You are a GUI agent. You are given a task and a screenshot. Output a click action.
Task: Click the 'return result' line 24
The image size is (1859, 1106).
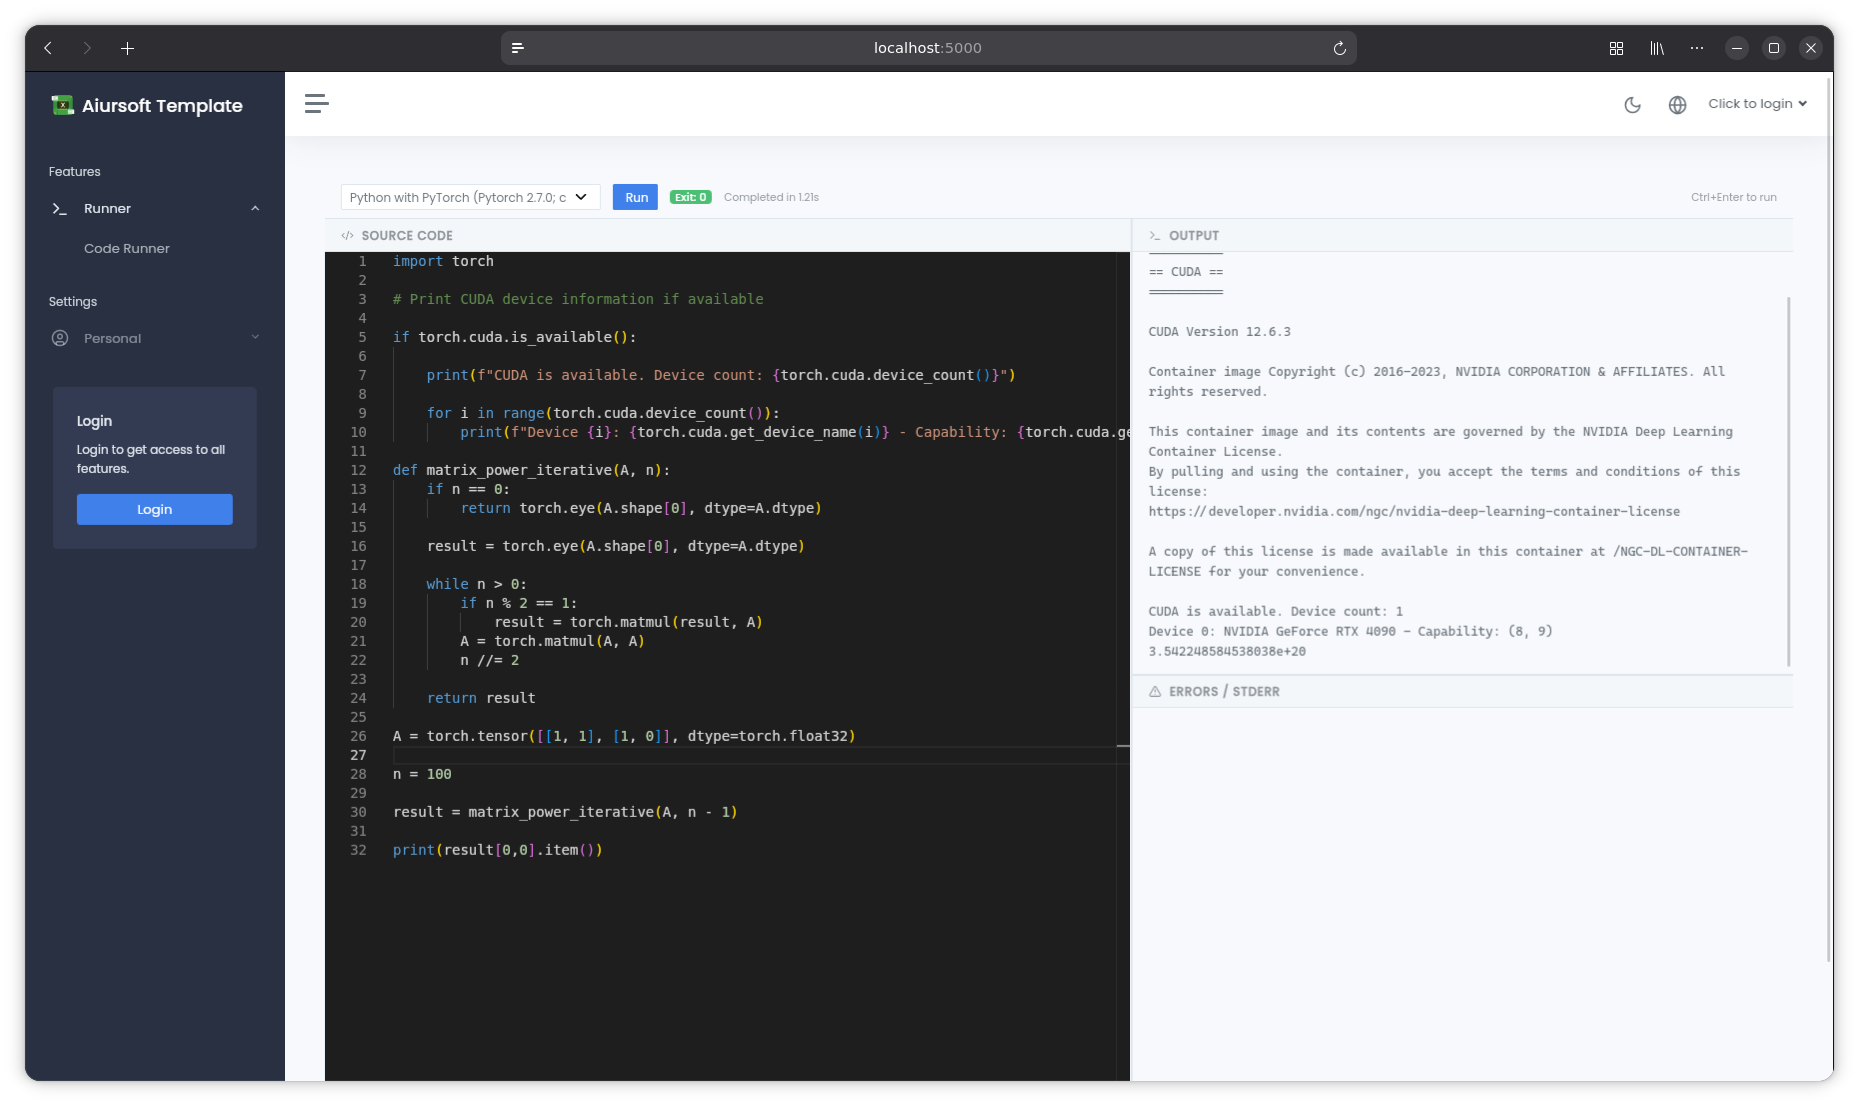point(481,698)
